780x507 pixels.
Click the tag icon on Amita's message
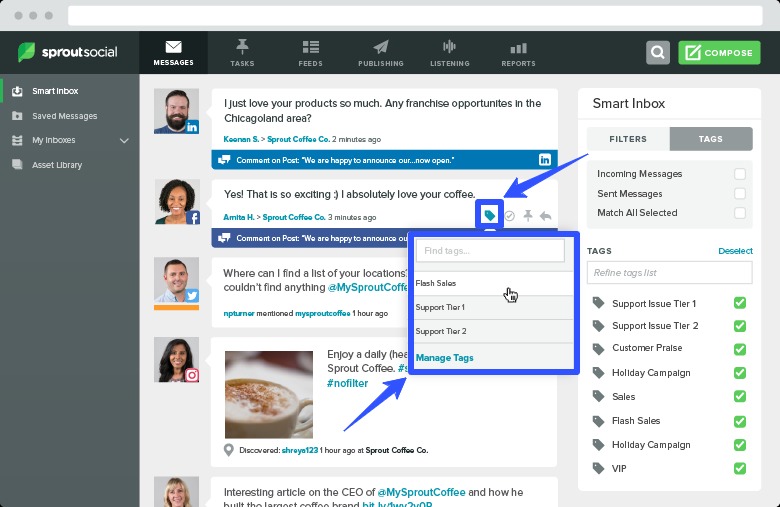click(x=489, y=215)
